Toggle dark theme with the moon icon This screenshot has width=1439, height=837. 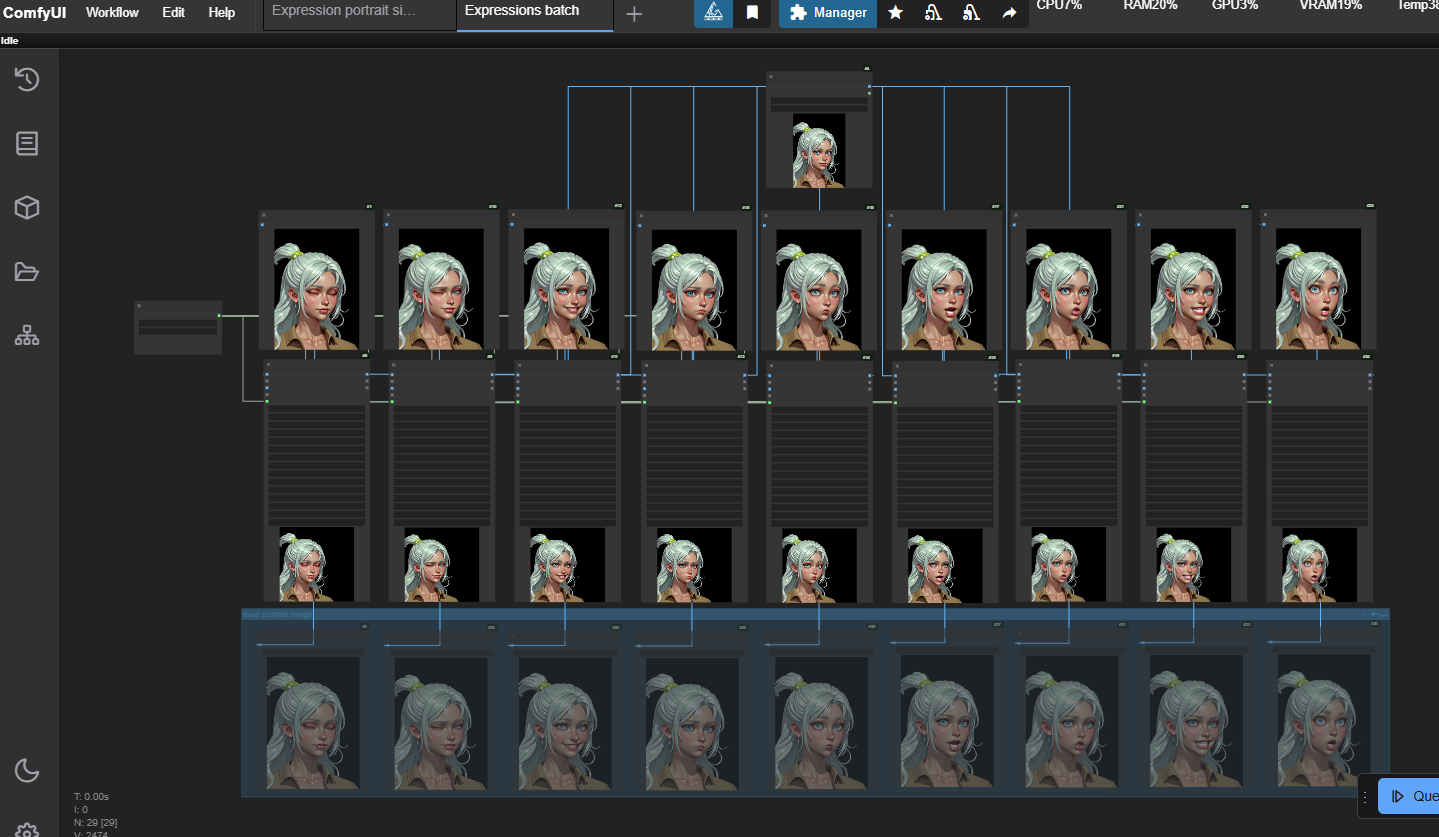point(27,770)
